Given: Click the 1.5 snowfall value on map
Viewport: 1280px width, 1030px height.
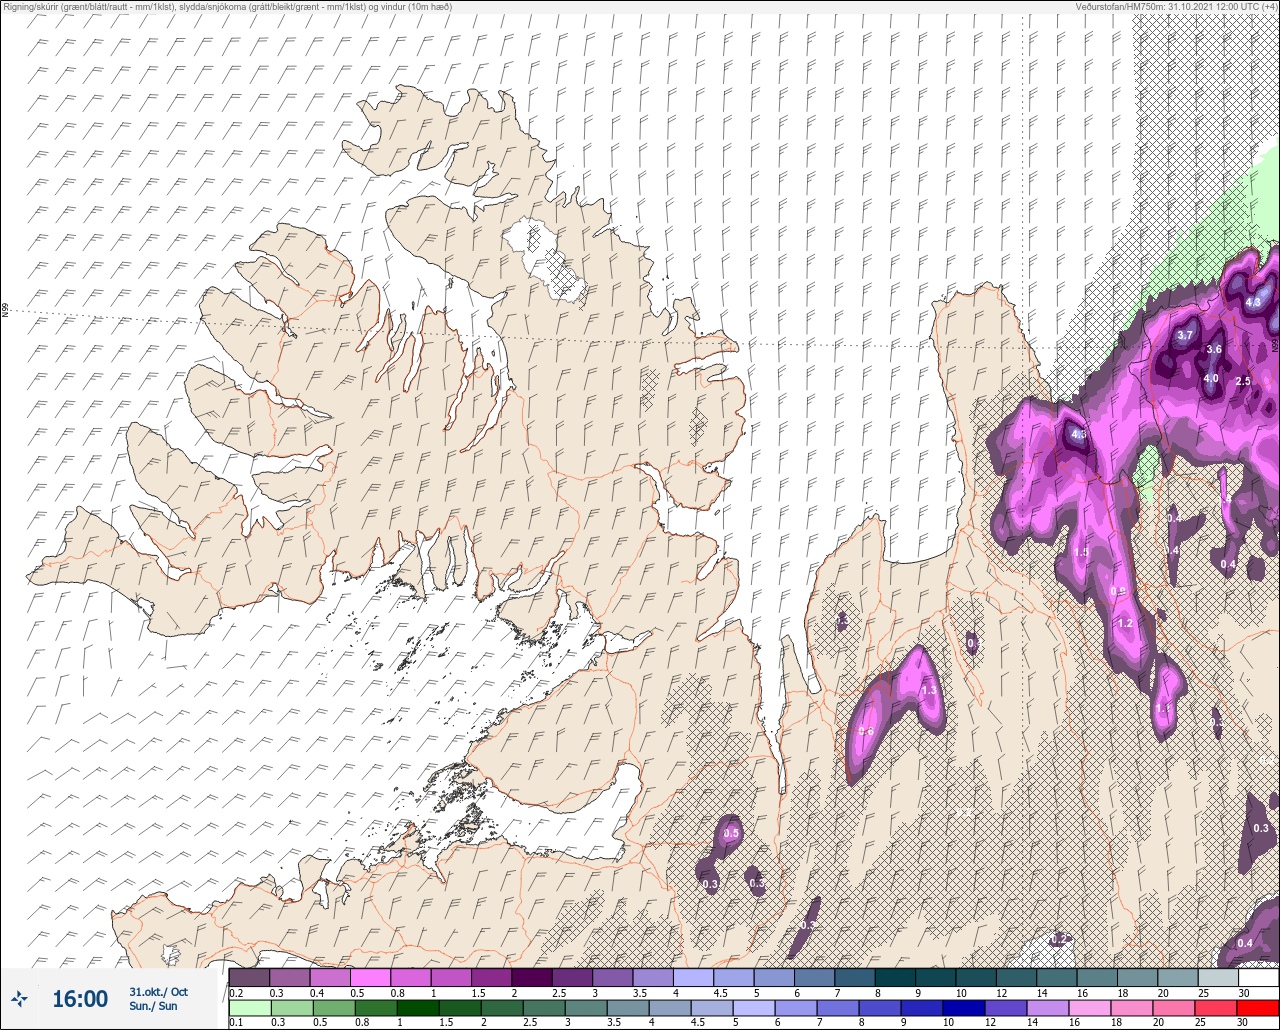Looking at the screenshot, I should 1081,551.
